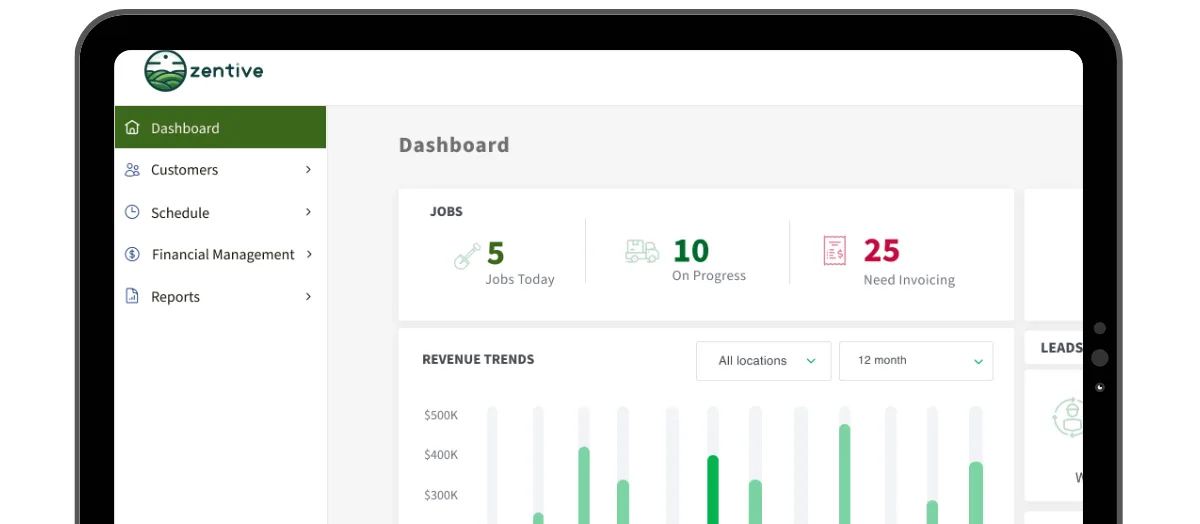Click the Reports document icon

[x=132, y=296]
